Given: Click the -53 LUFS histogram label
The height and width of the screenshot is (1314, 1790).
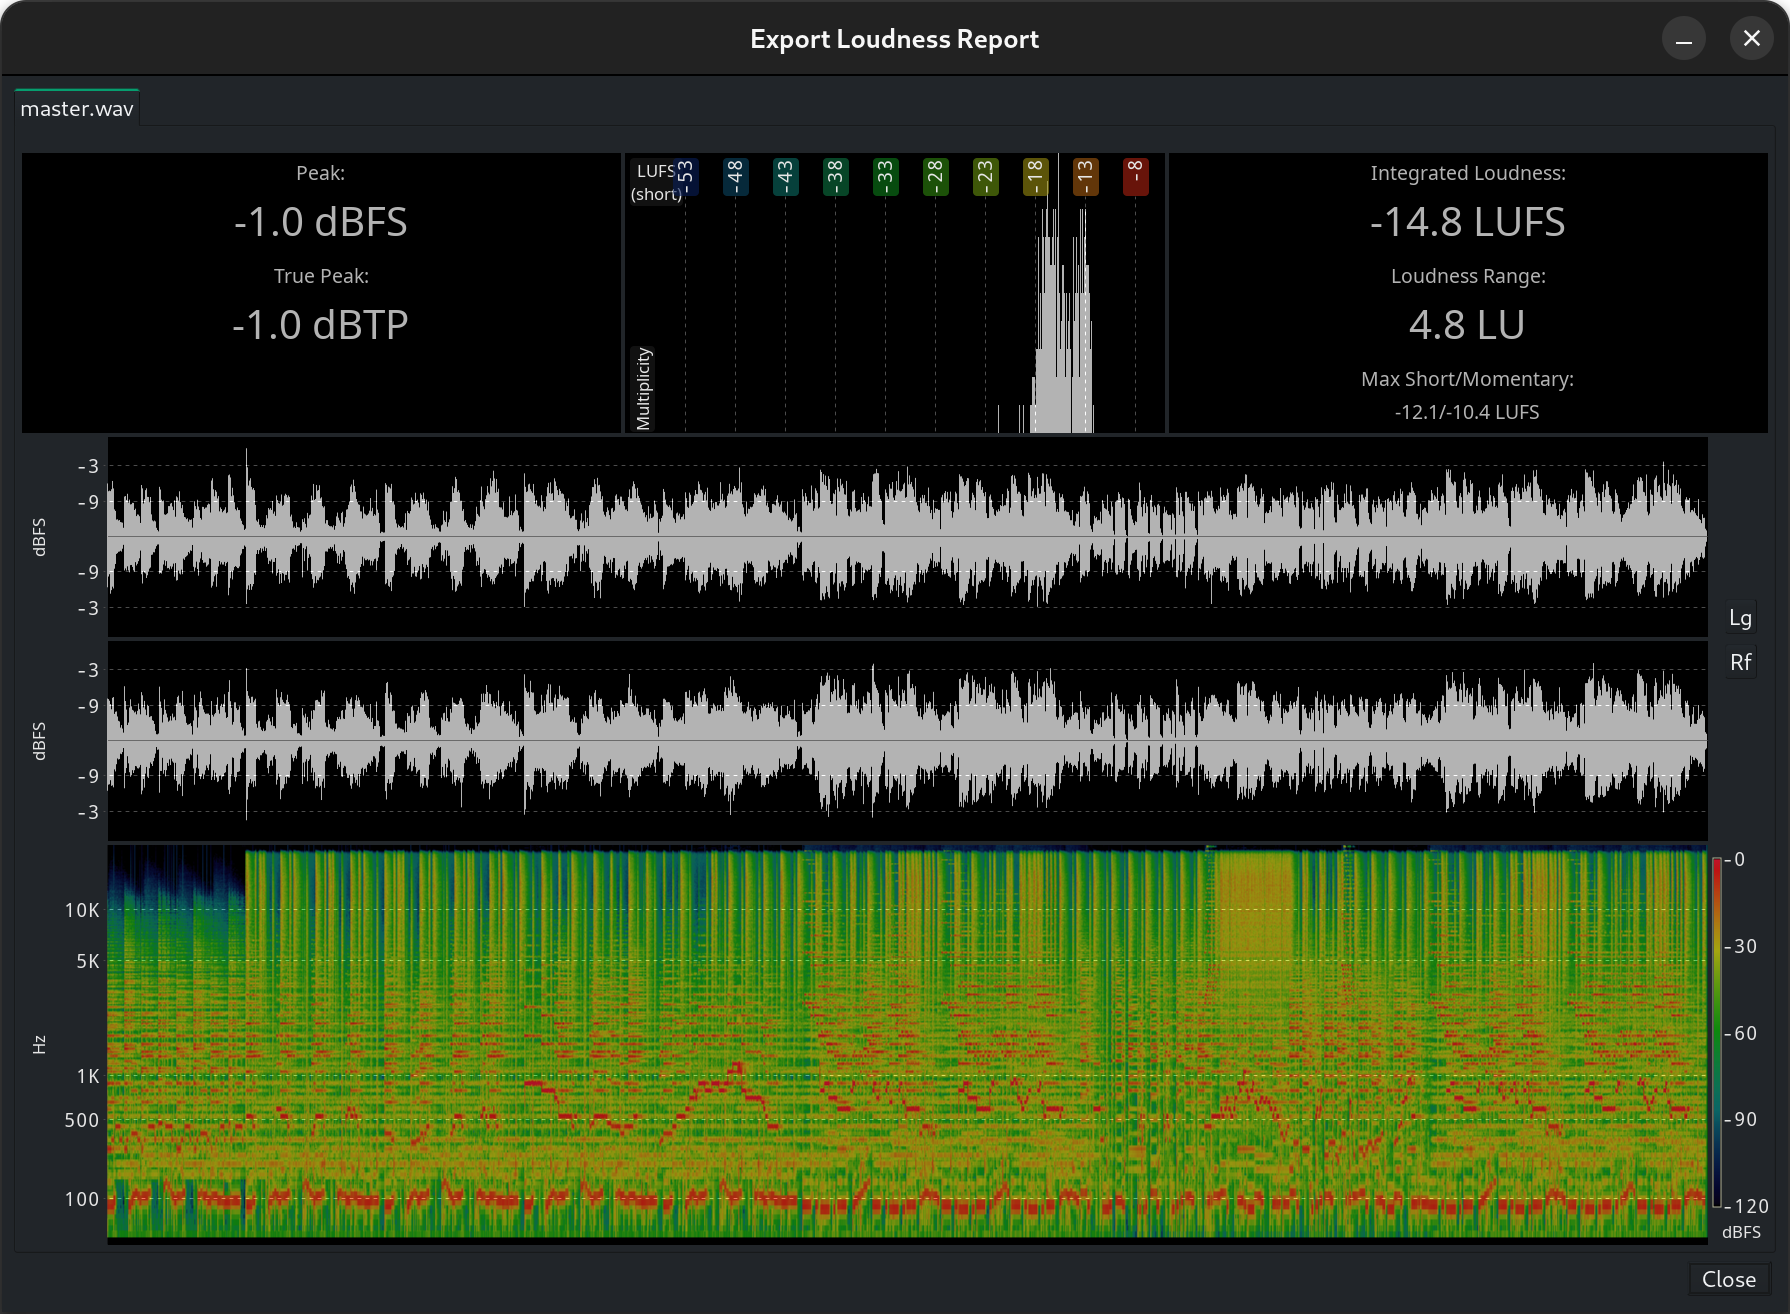Looking at the screenshot, I should [685, 177].
